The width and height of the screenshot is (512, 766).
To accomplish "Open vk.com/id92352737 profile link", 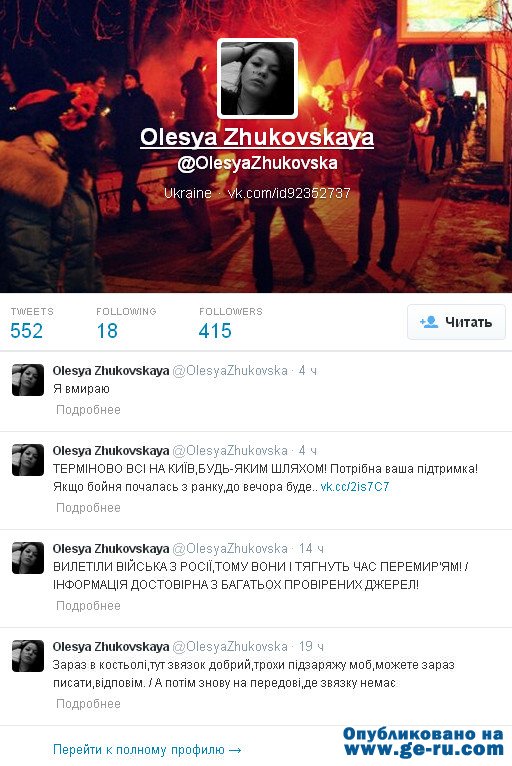I will pos(289,193).
